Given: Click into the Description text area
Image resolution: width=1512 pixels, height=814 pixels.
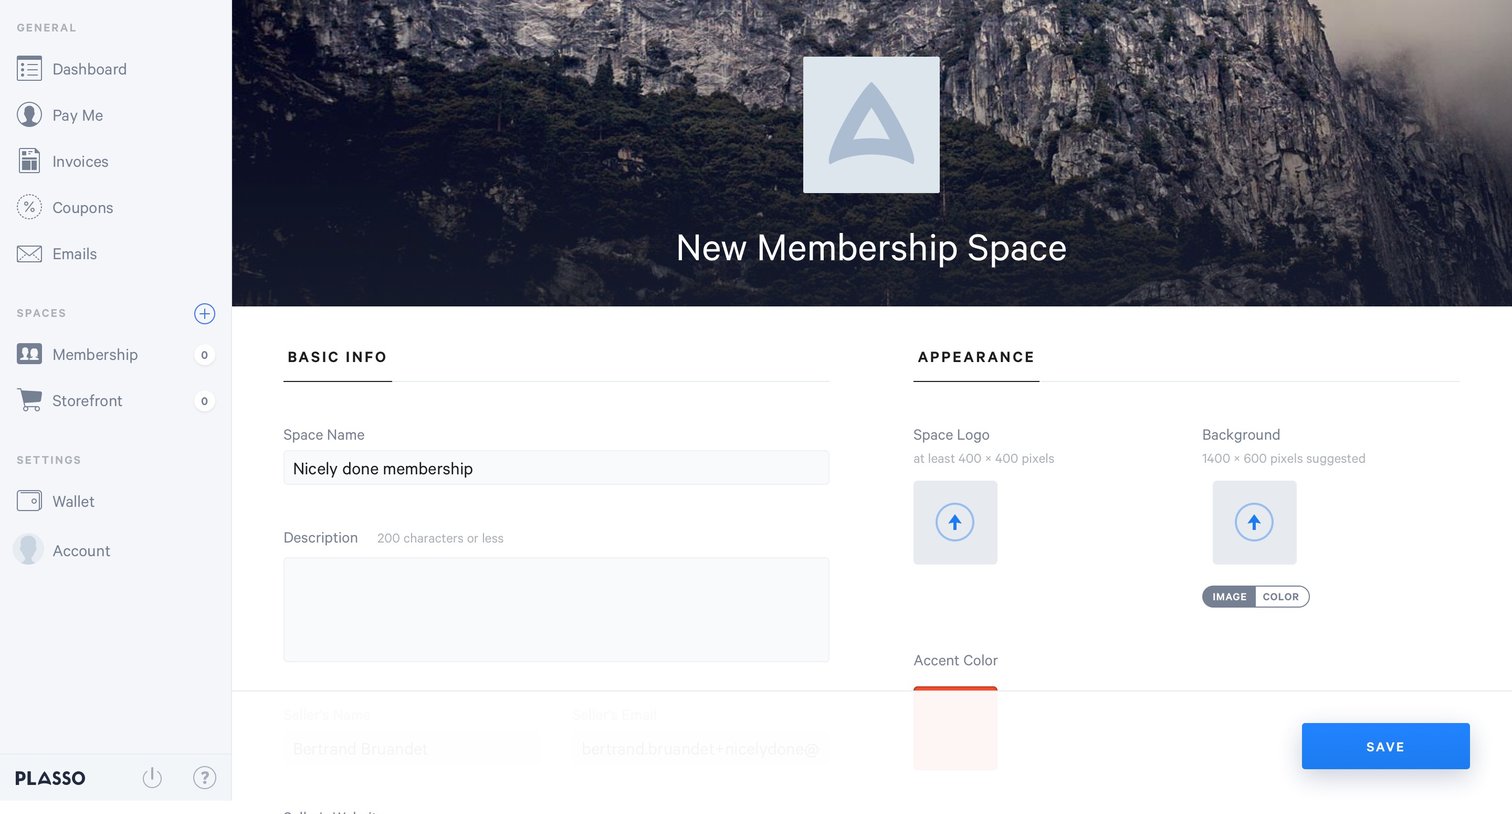Looking at the screenshot, I should (556, 609).
